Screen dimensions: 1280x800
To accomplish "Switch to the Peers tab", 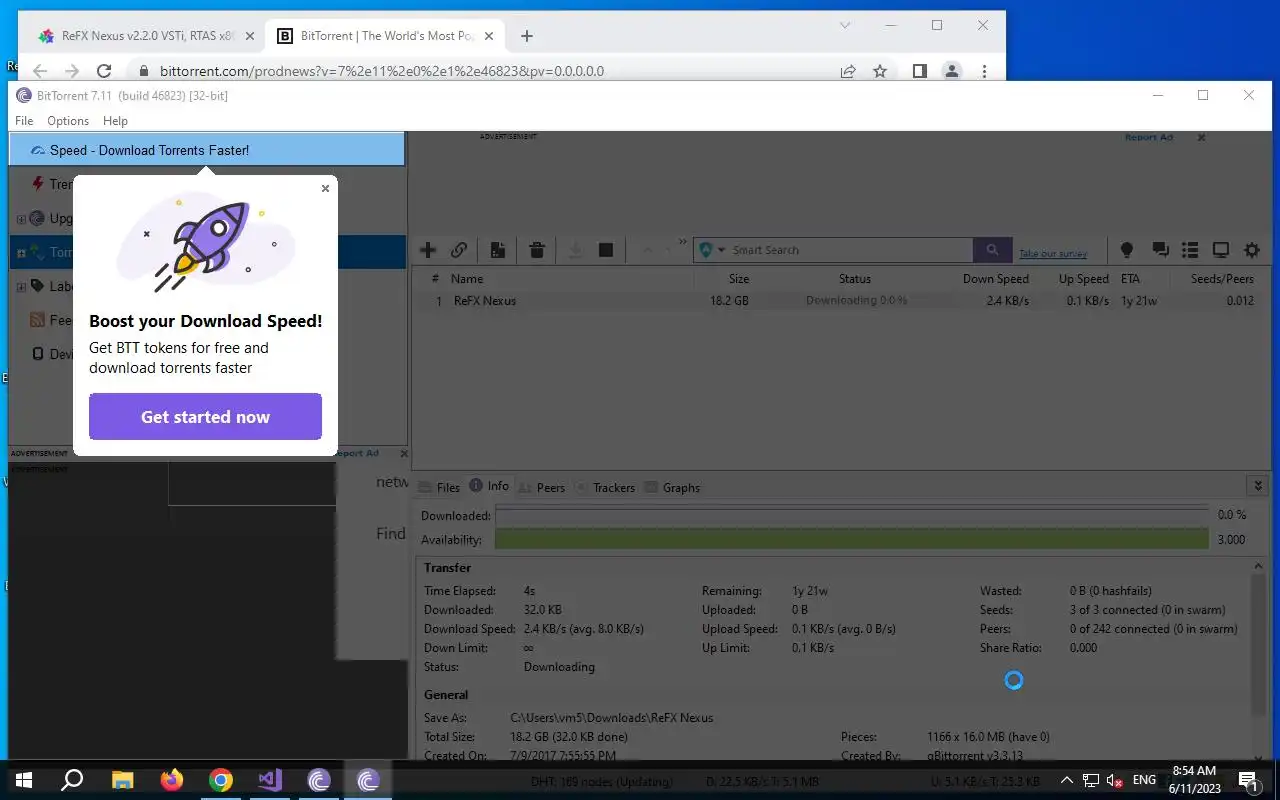I will pyautogui.click(x=541, y=487).
